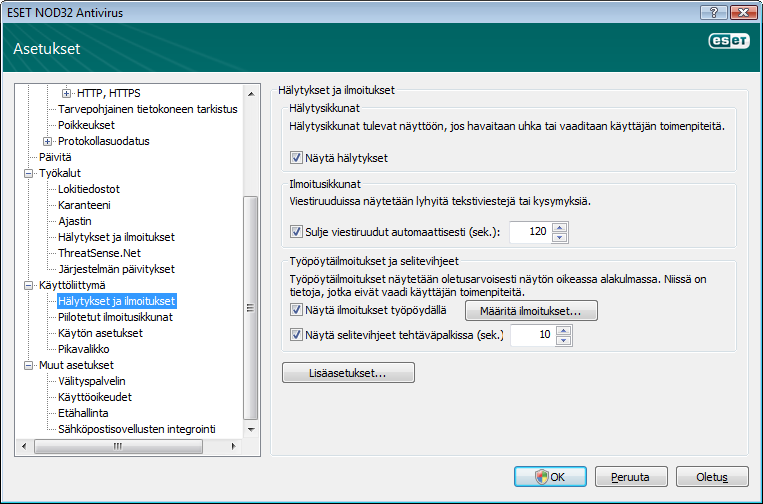Click tree horizontal scrollbar left arrow
This screenshot has width=763, height=504.
(24, 446)
